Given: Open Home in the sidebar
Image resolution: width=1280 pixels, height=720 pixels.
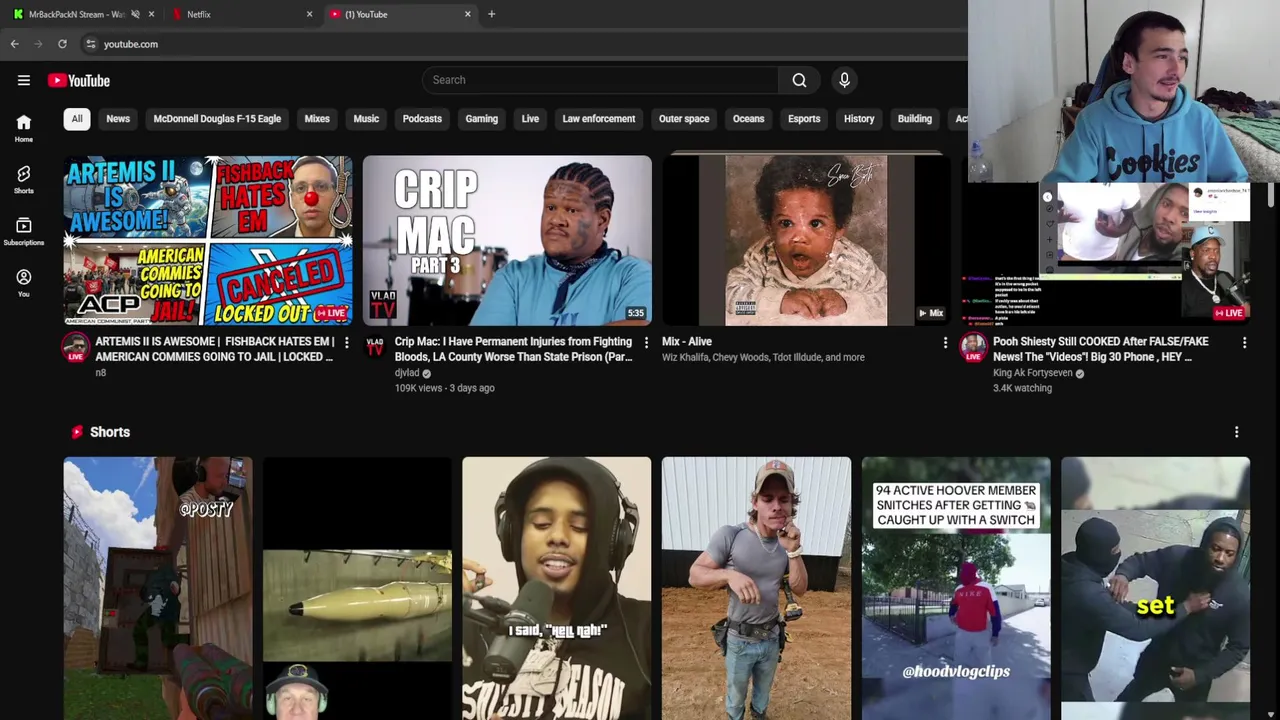Looking at the screenshot, I should pyautogui.click(x=24, y=128).
